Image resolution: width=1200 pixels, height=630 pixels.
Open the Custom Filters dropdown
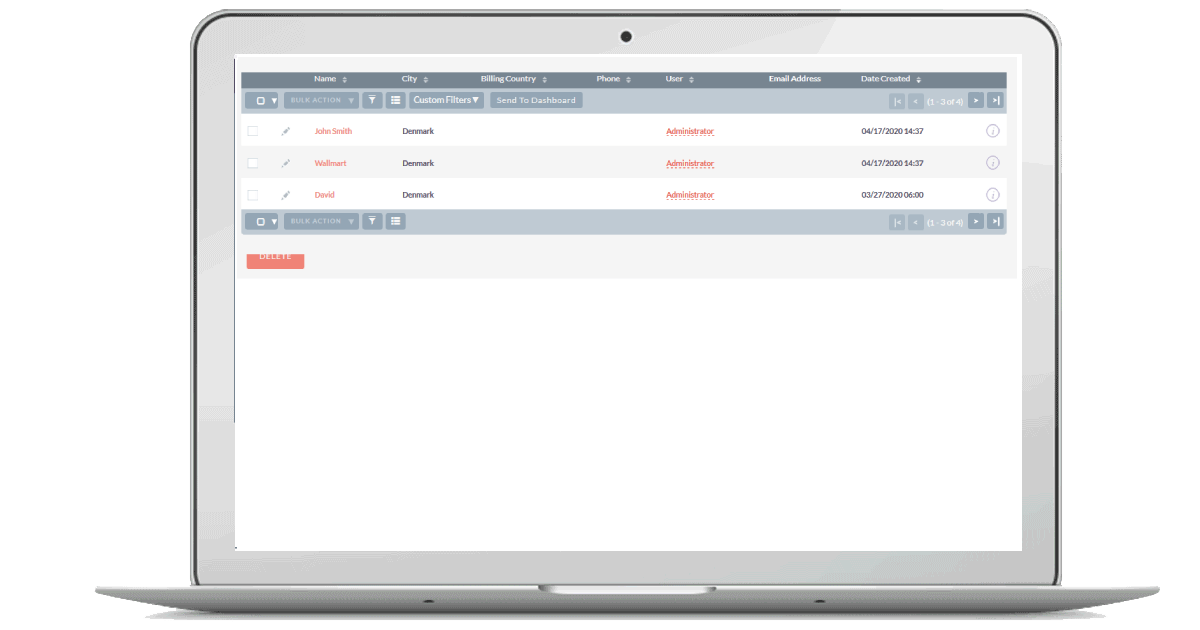pos(446,100)
